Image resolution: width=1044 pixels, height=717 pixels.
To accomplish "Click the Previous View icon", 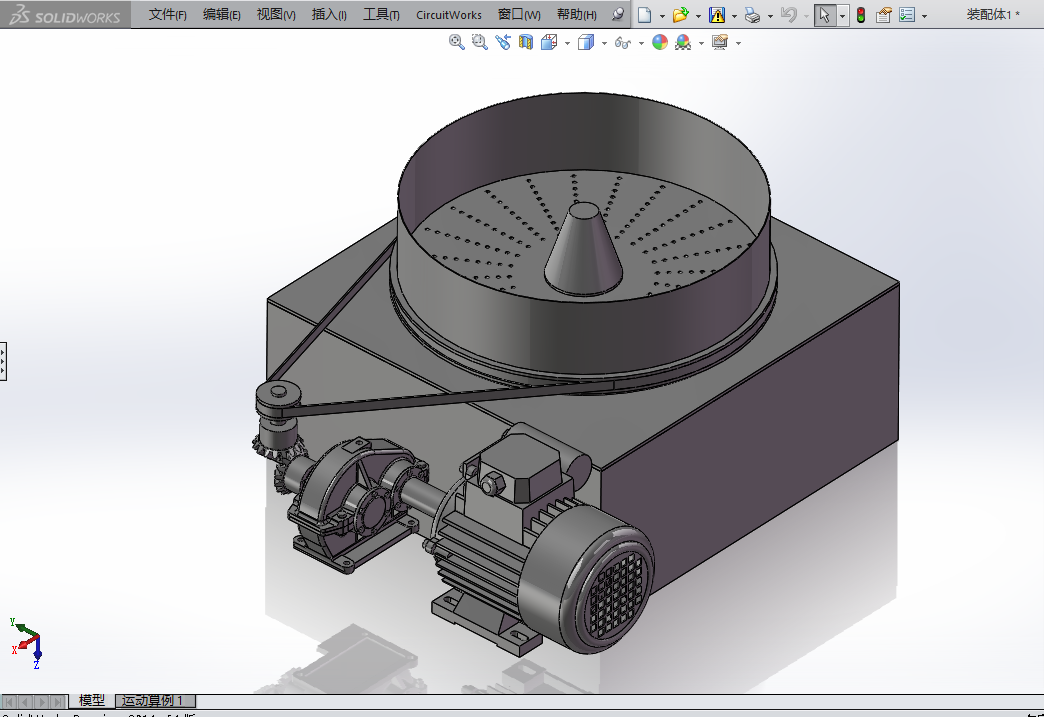I will tap(502, 42).
